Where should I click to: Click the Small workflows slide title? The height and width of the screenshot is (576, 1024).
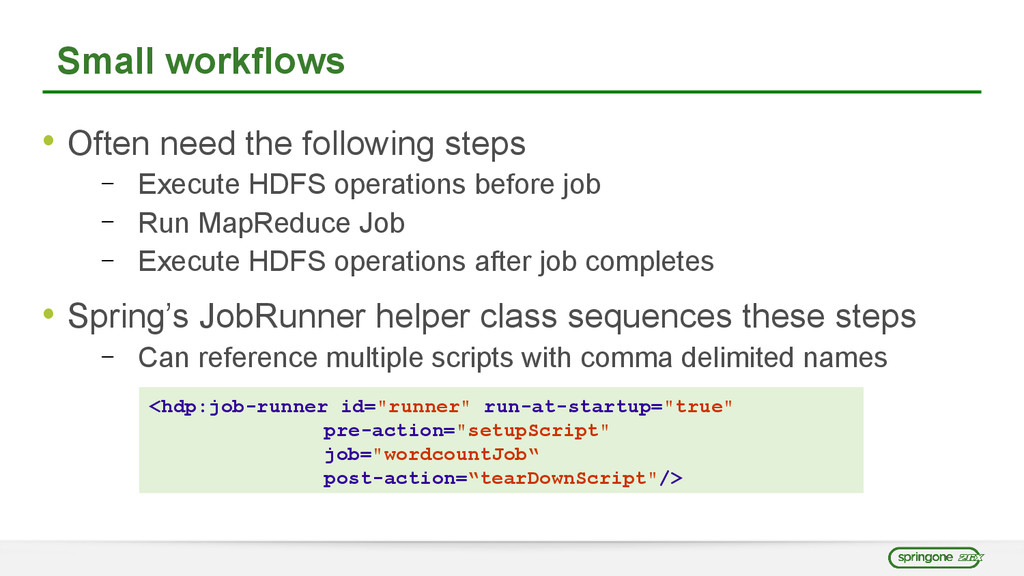(x=200, y=61)
